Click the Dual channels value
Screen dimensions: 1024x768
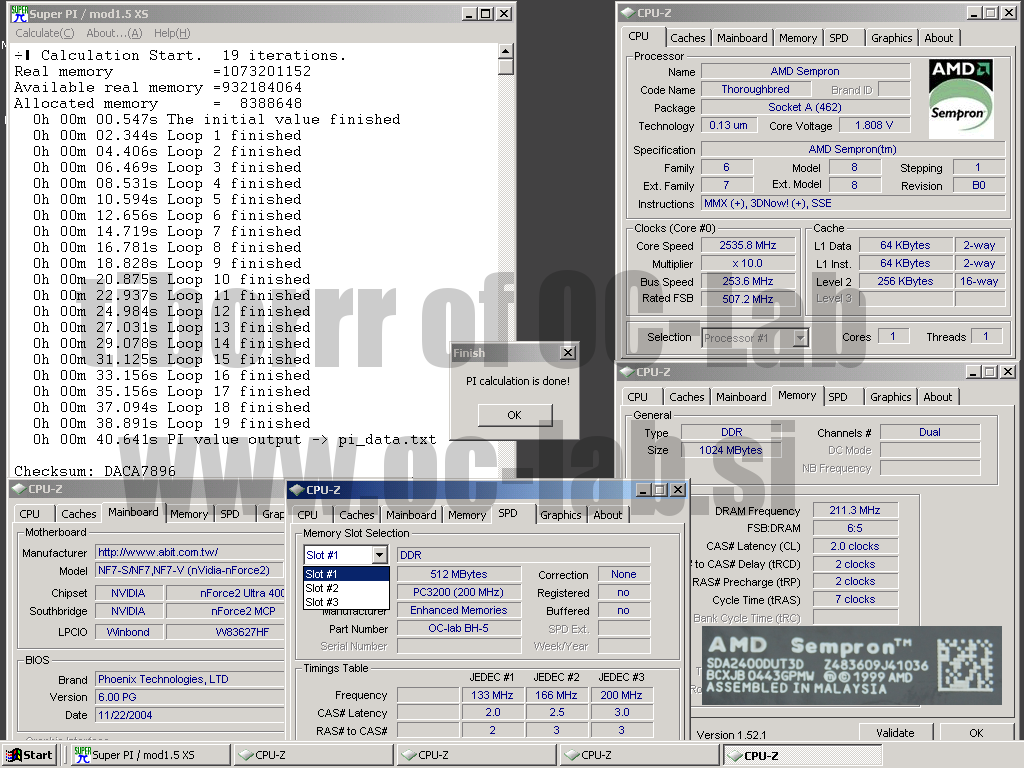click(929, 432)
